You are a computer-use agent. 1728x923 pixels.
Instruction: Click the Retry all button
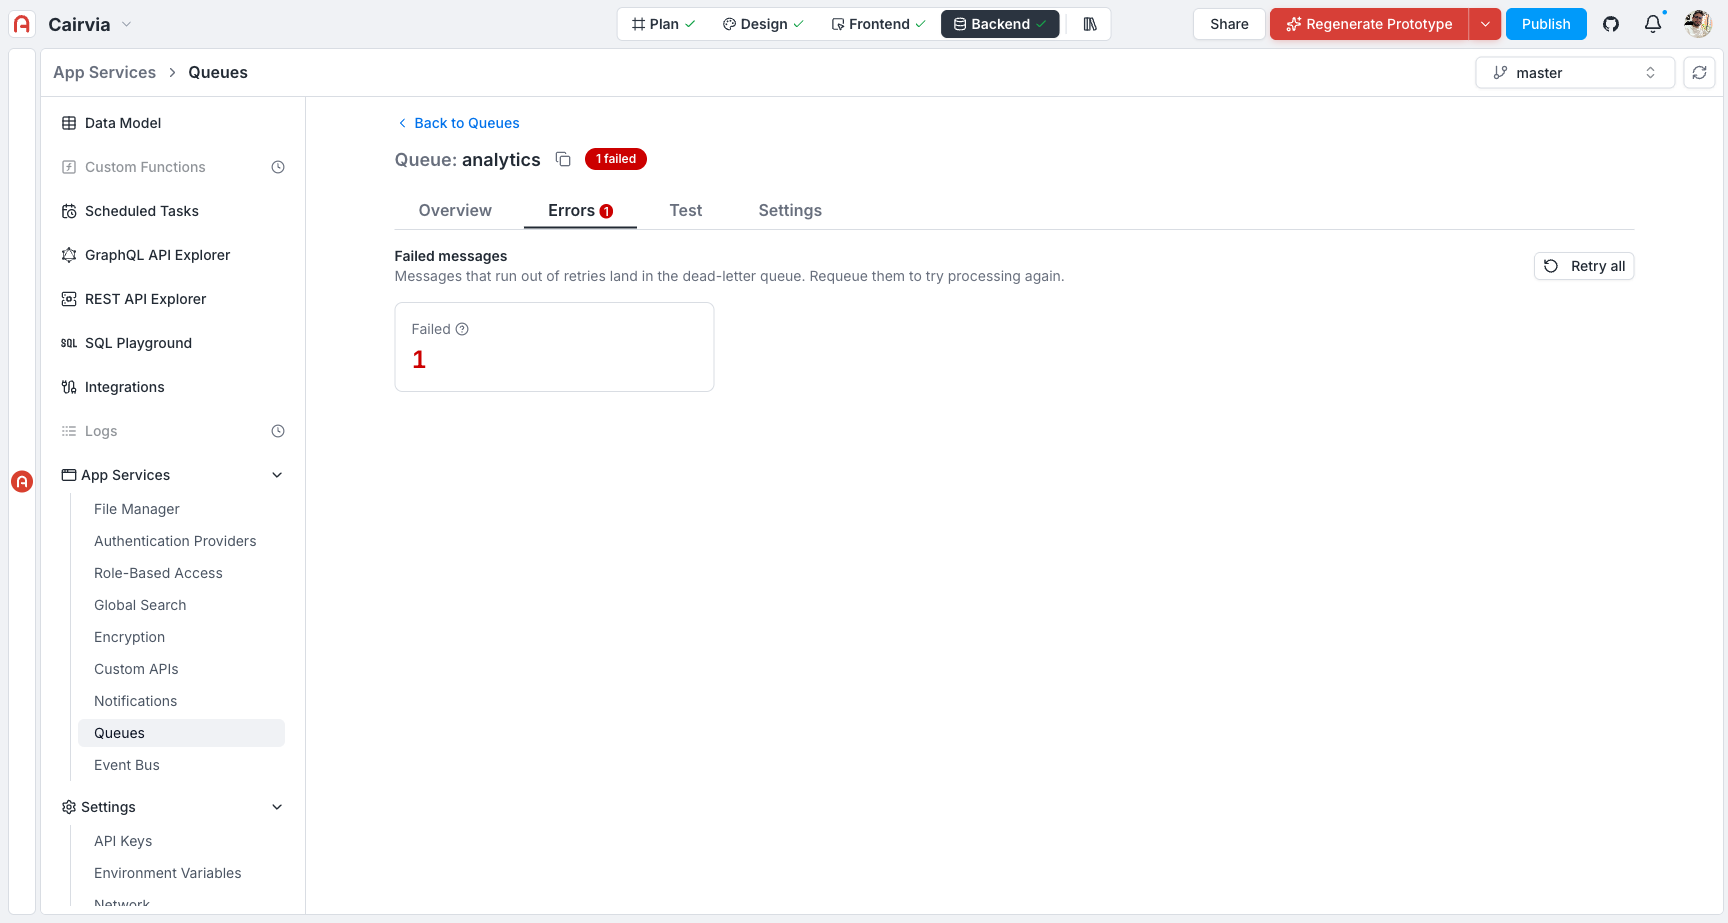[x=1584, y=266]
